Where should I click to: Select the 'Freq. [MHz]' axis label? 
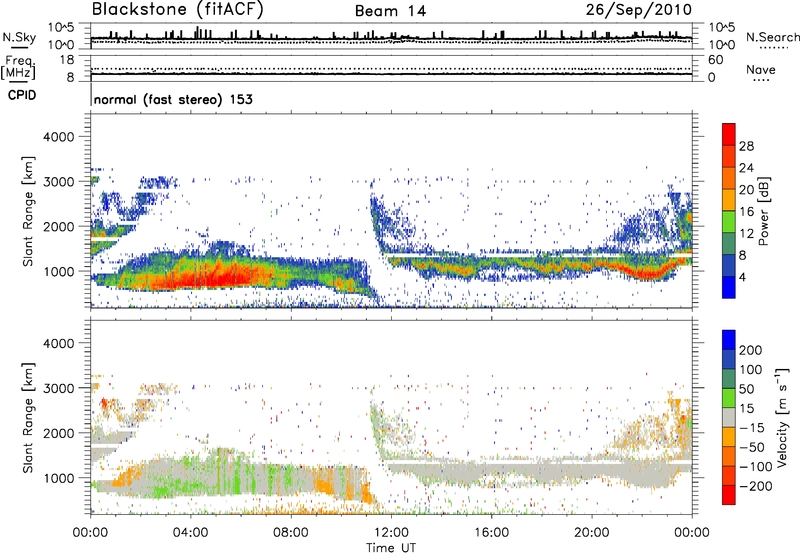click(18, 67)
